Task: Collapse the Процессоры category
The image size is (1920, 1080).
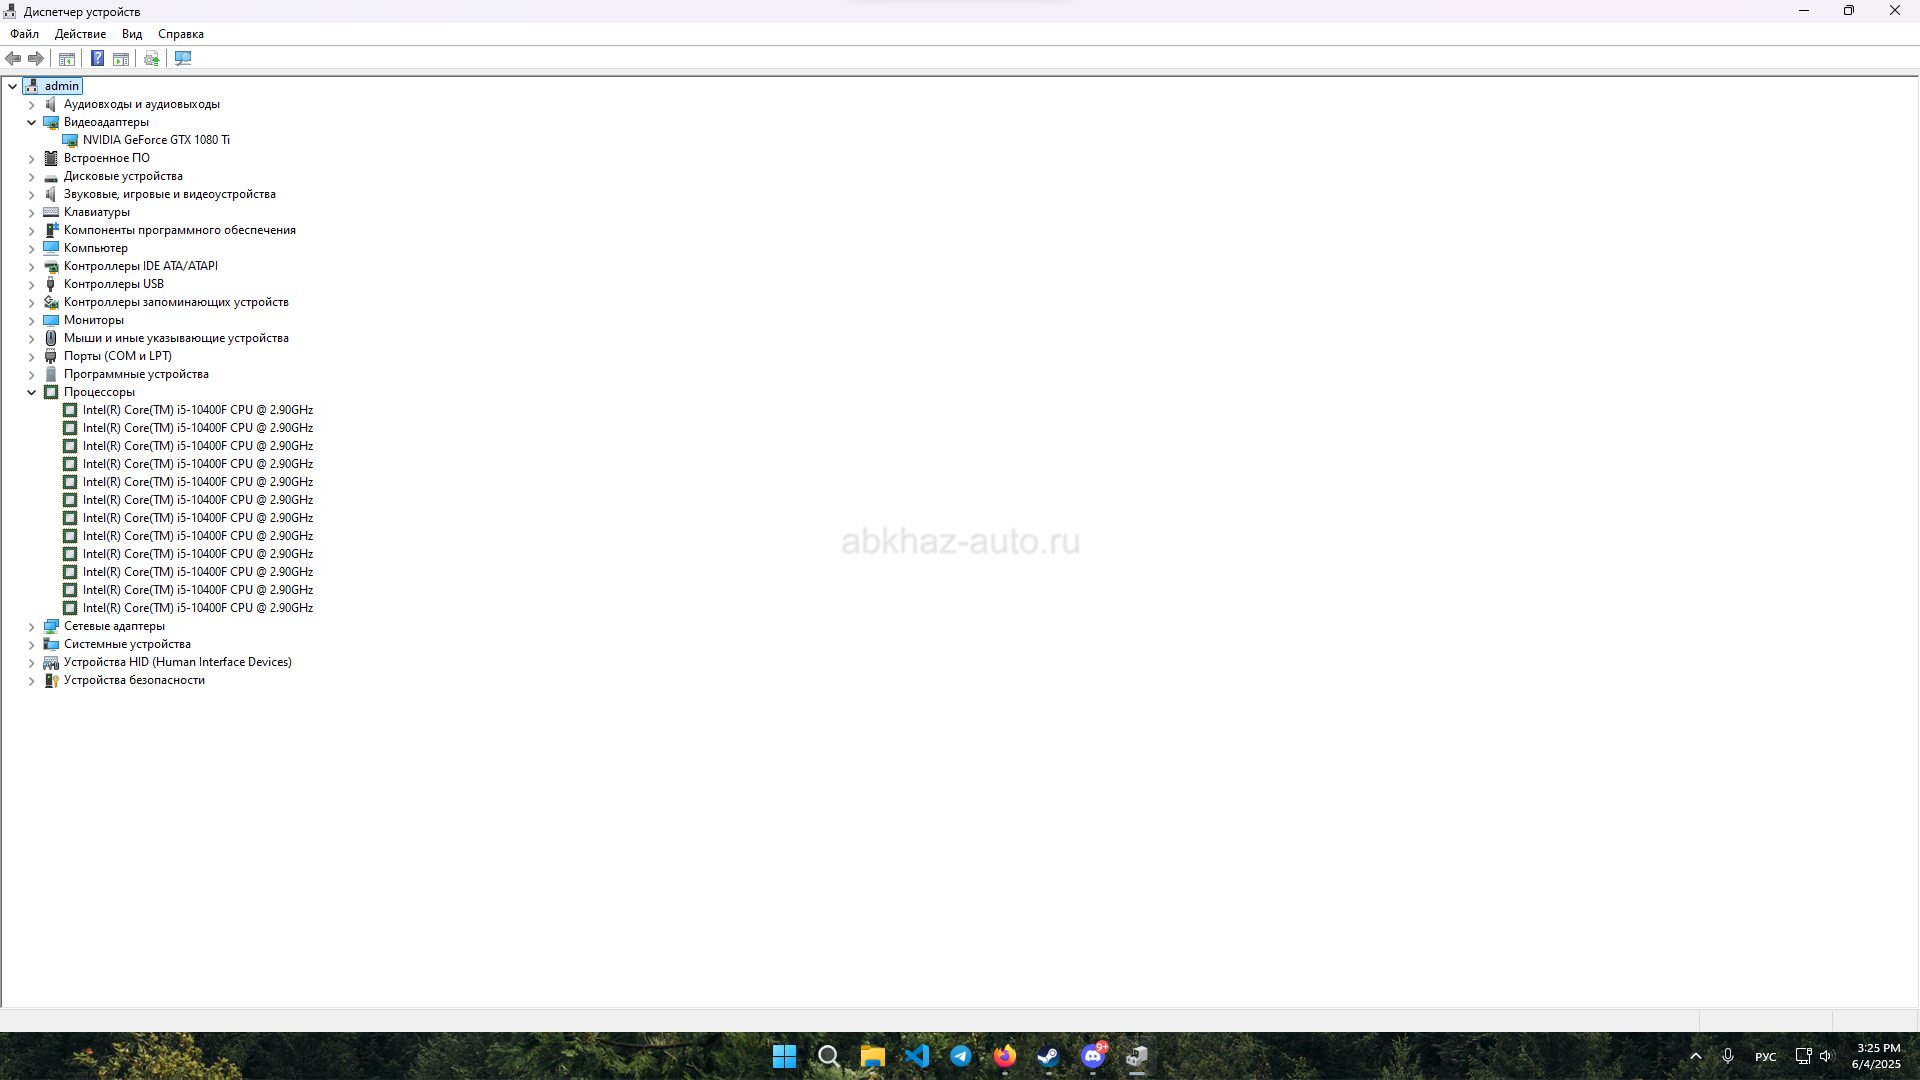Action: (31, 392)
